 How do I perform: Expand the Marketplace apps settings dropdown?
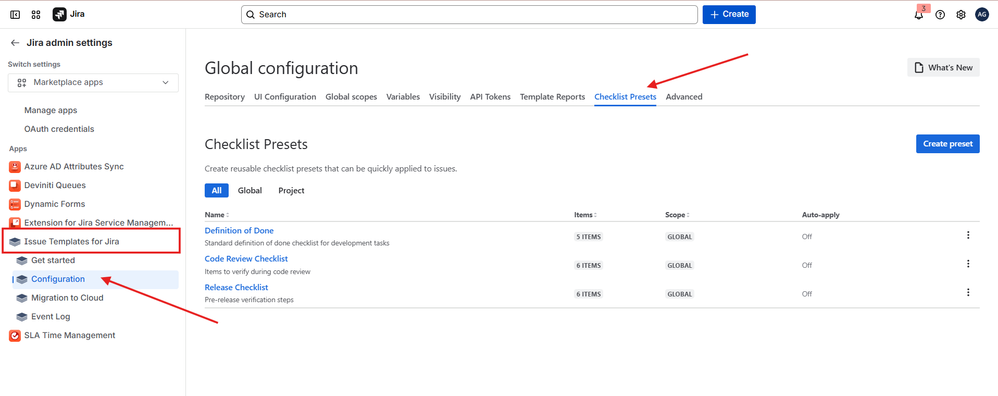click(93, 83)
